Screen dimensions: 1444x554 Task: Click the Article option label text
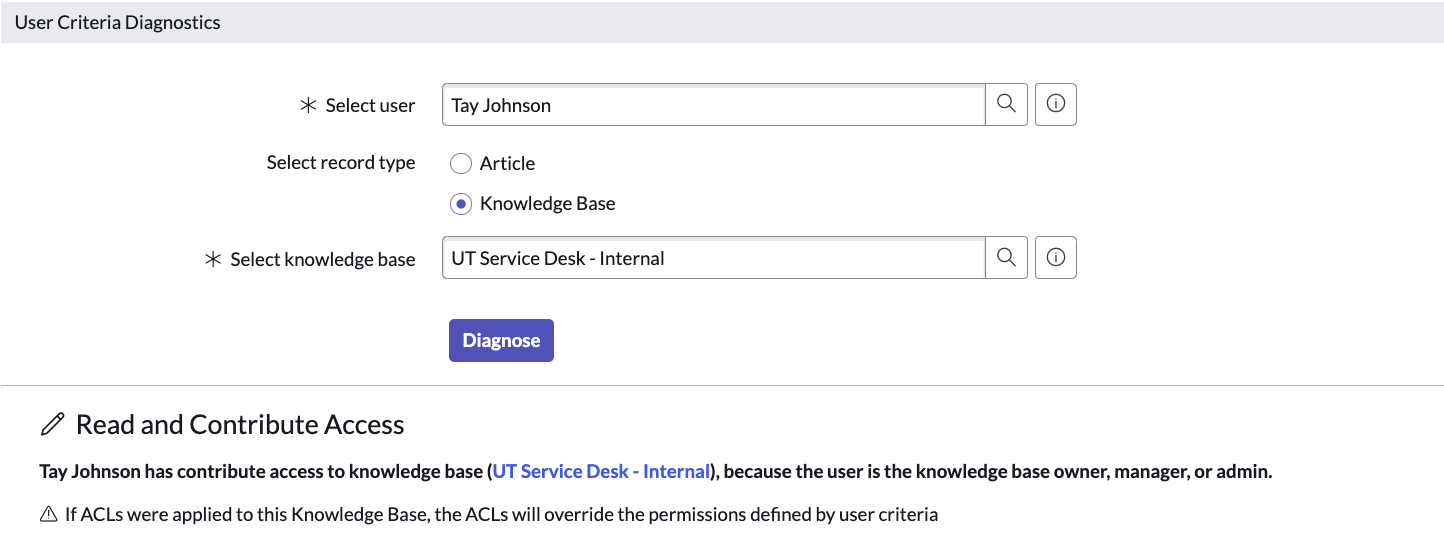(507, 163)
